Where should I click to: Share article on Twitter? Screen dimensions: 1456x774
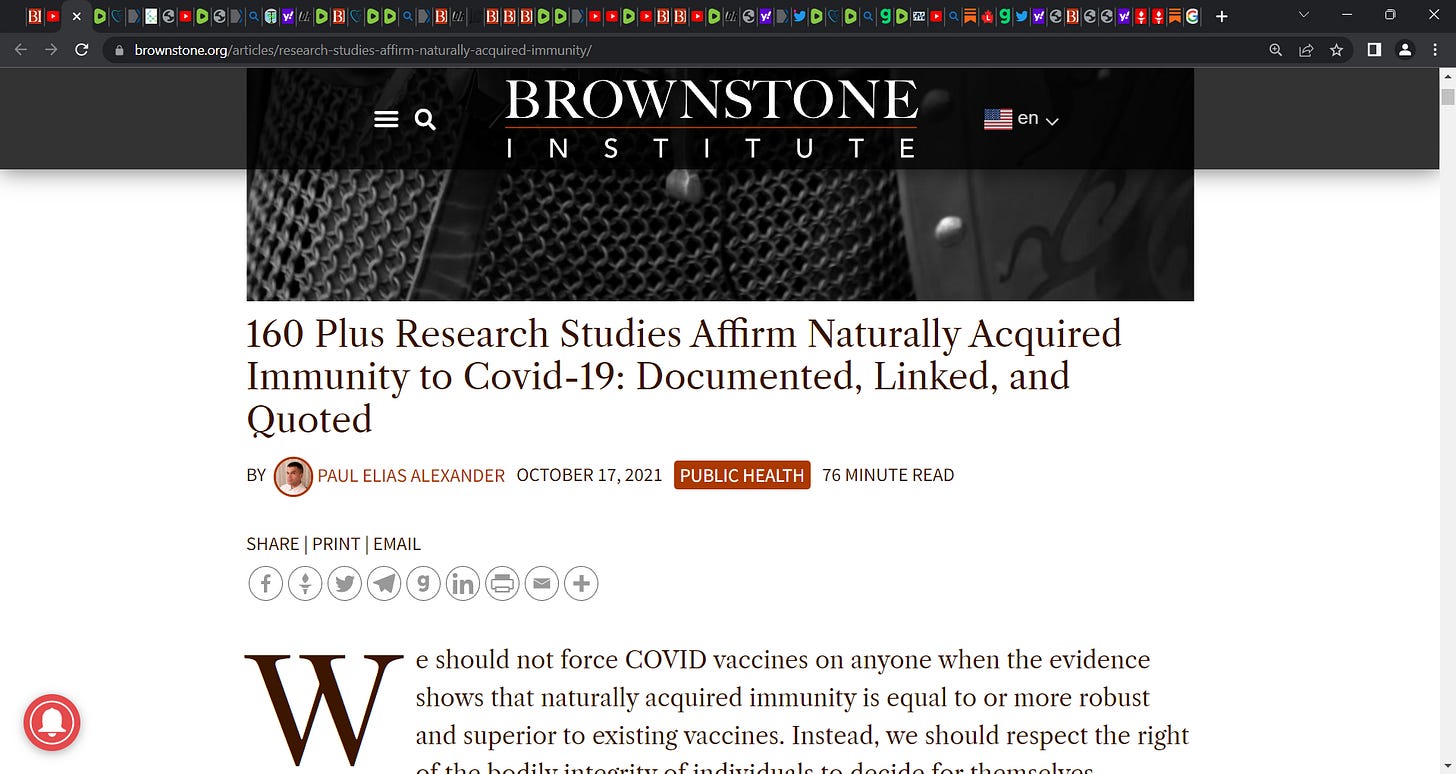coord(344,583)
